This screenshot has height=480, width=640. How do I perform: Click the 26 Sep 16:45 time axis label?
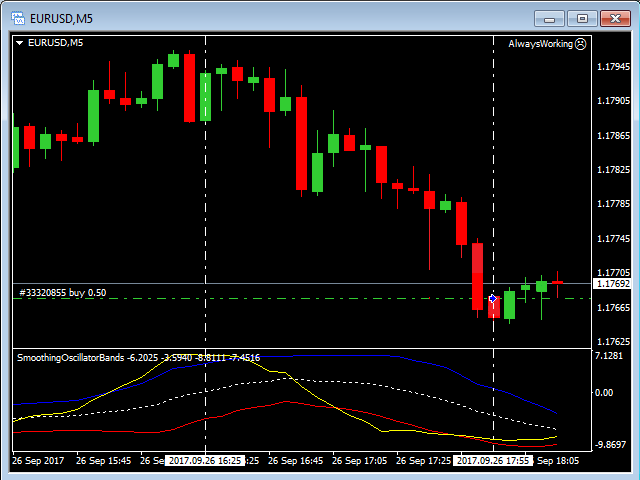point(297,461)
